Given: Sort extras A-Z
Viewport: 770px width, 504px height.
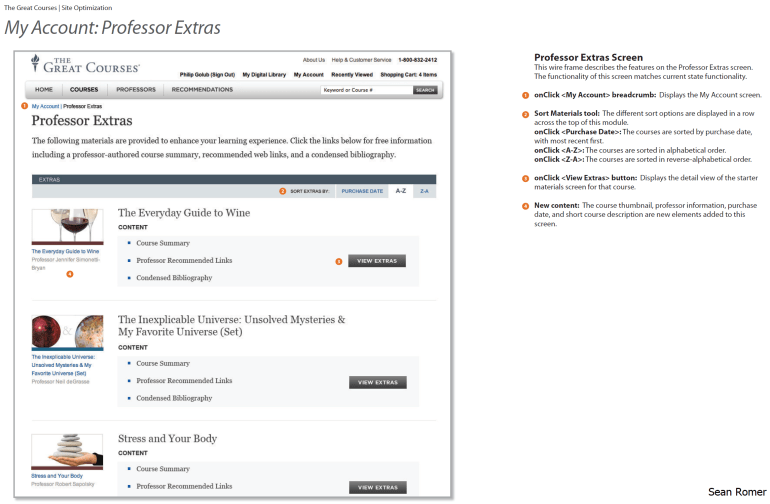Looking at the screenshot, I should coord(400,190).
